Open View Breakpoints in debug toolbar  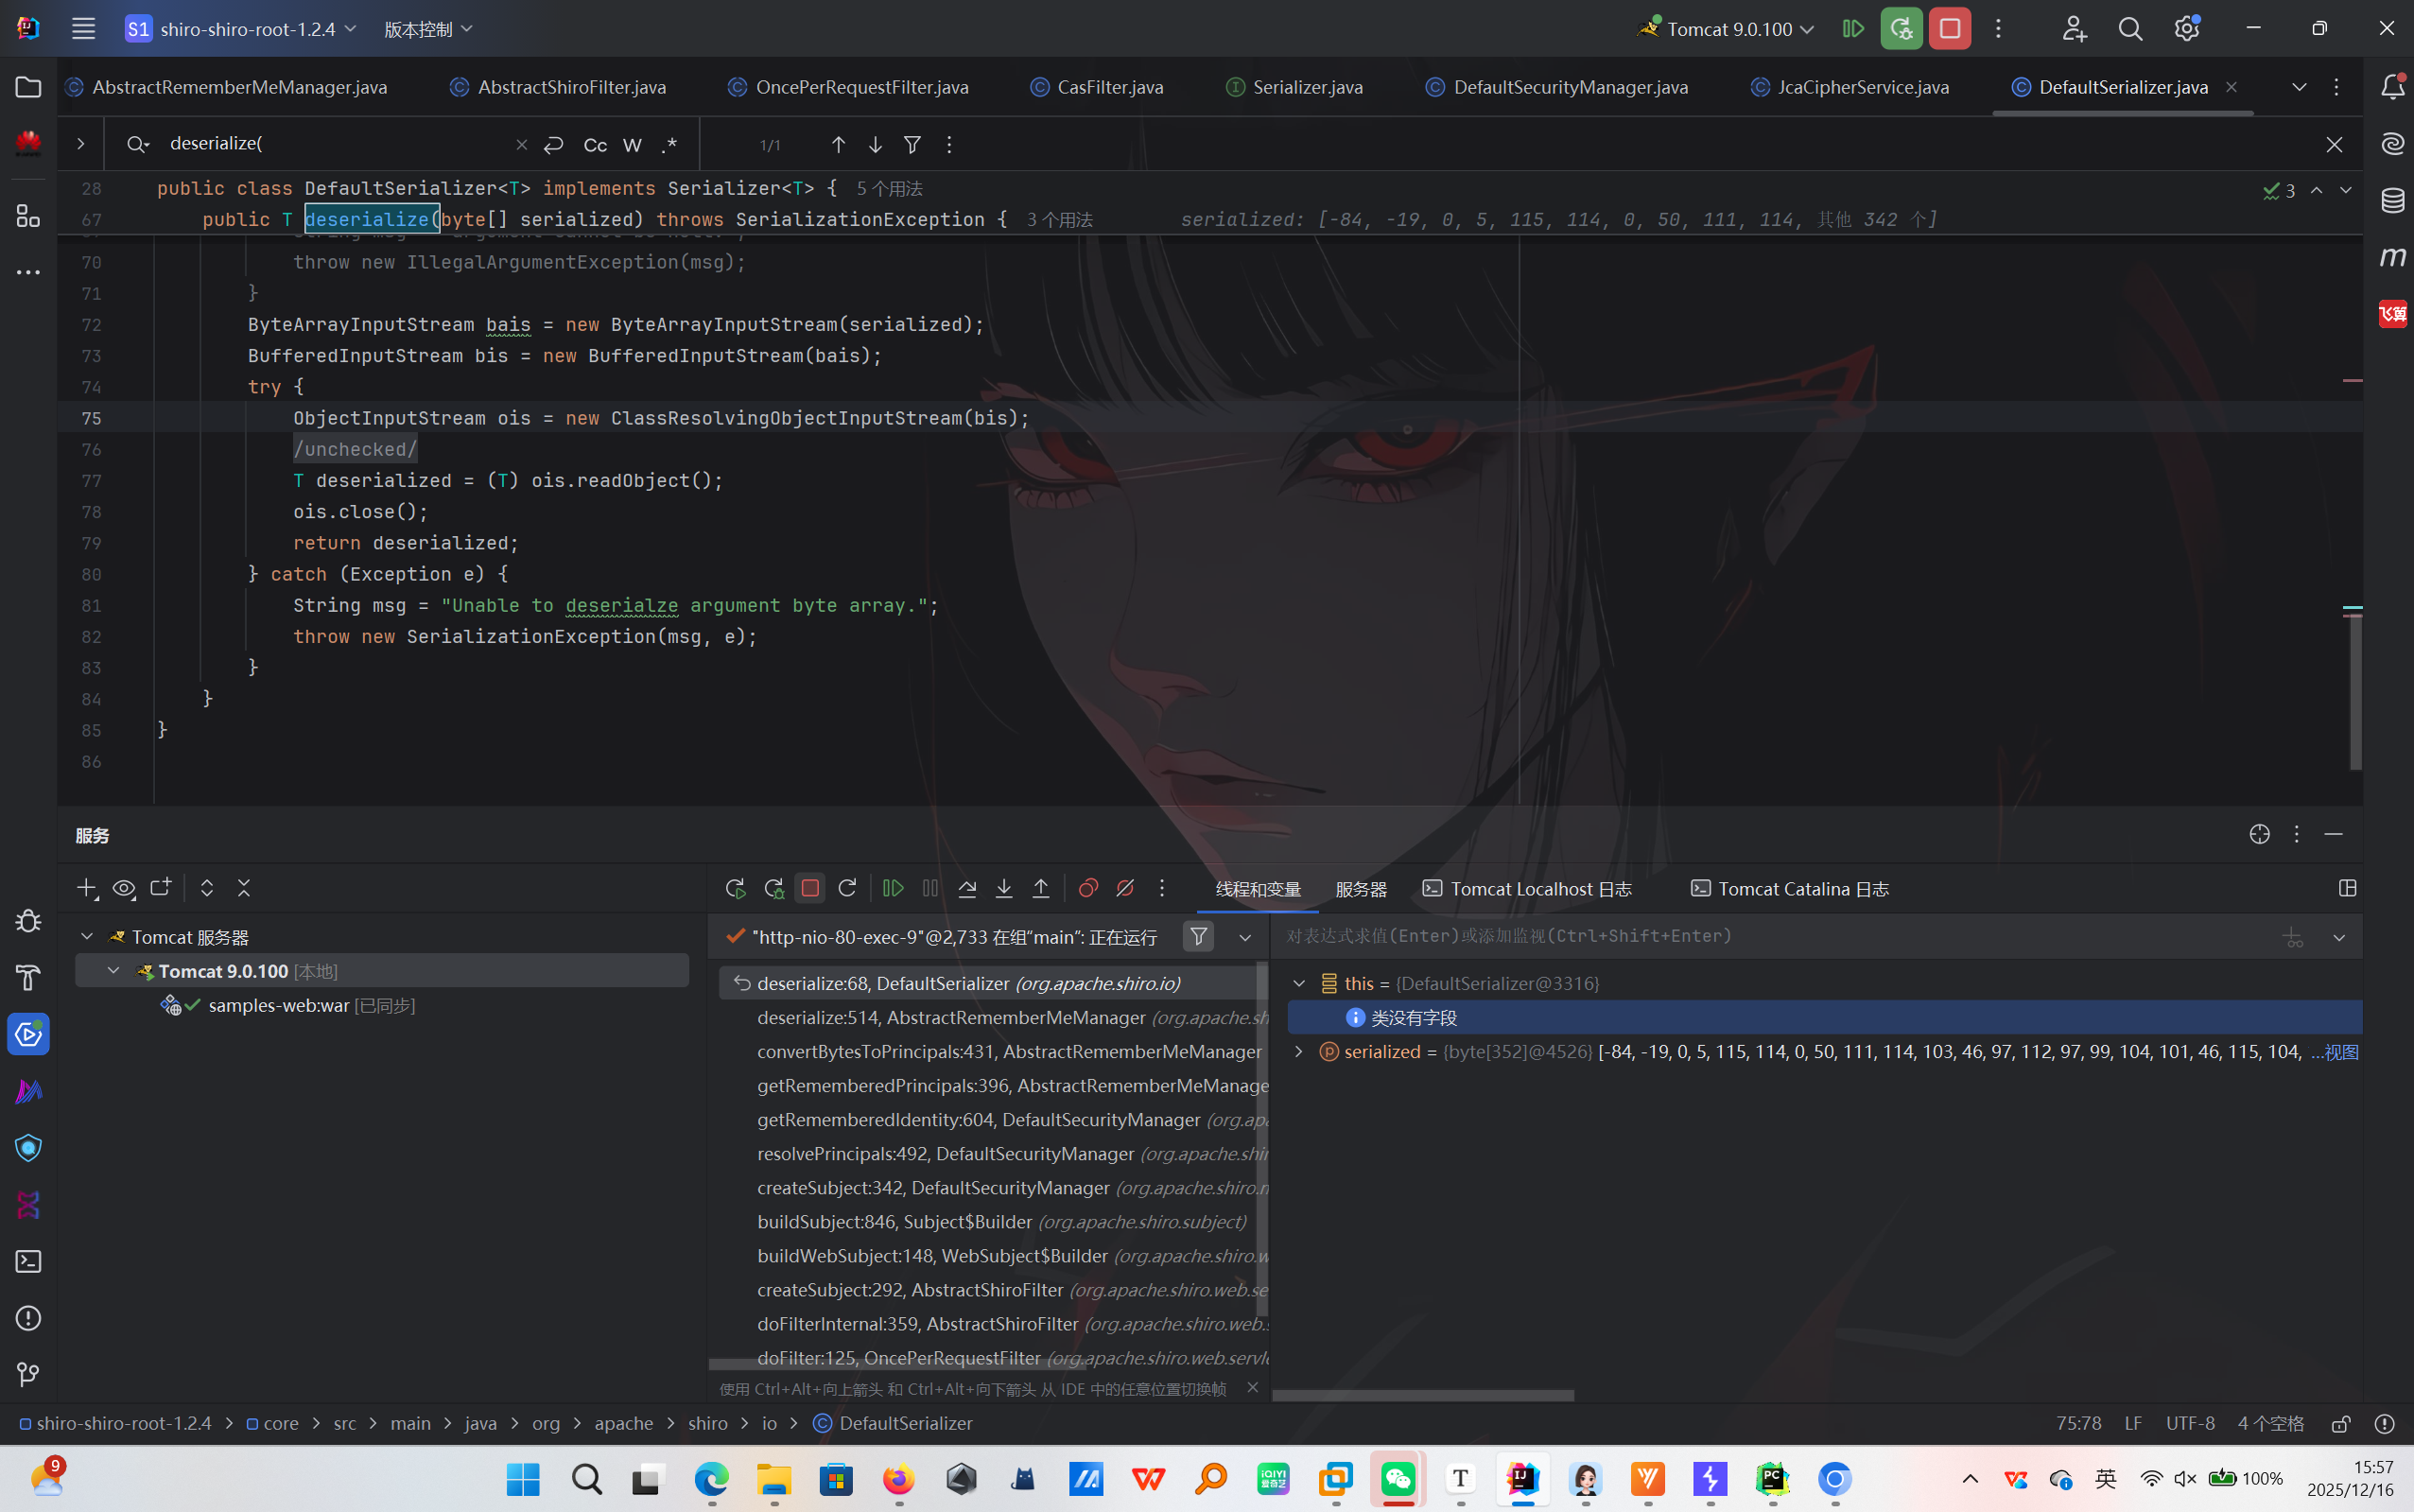click(1088, 888)
